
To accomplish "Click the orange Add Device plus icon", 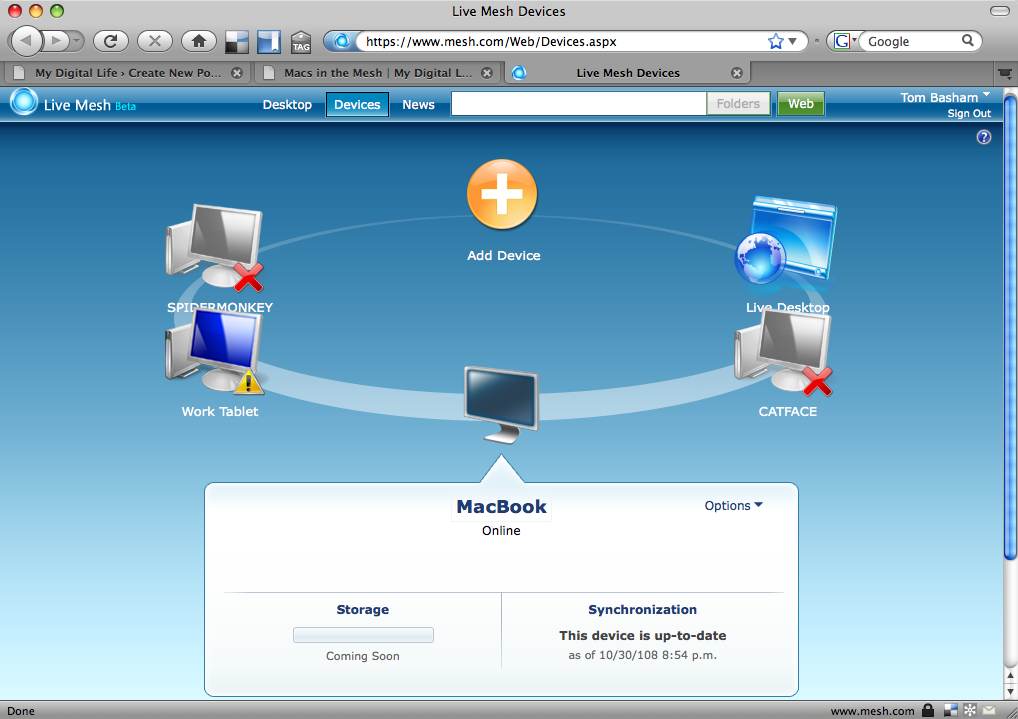I will coord(502,194).
